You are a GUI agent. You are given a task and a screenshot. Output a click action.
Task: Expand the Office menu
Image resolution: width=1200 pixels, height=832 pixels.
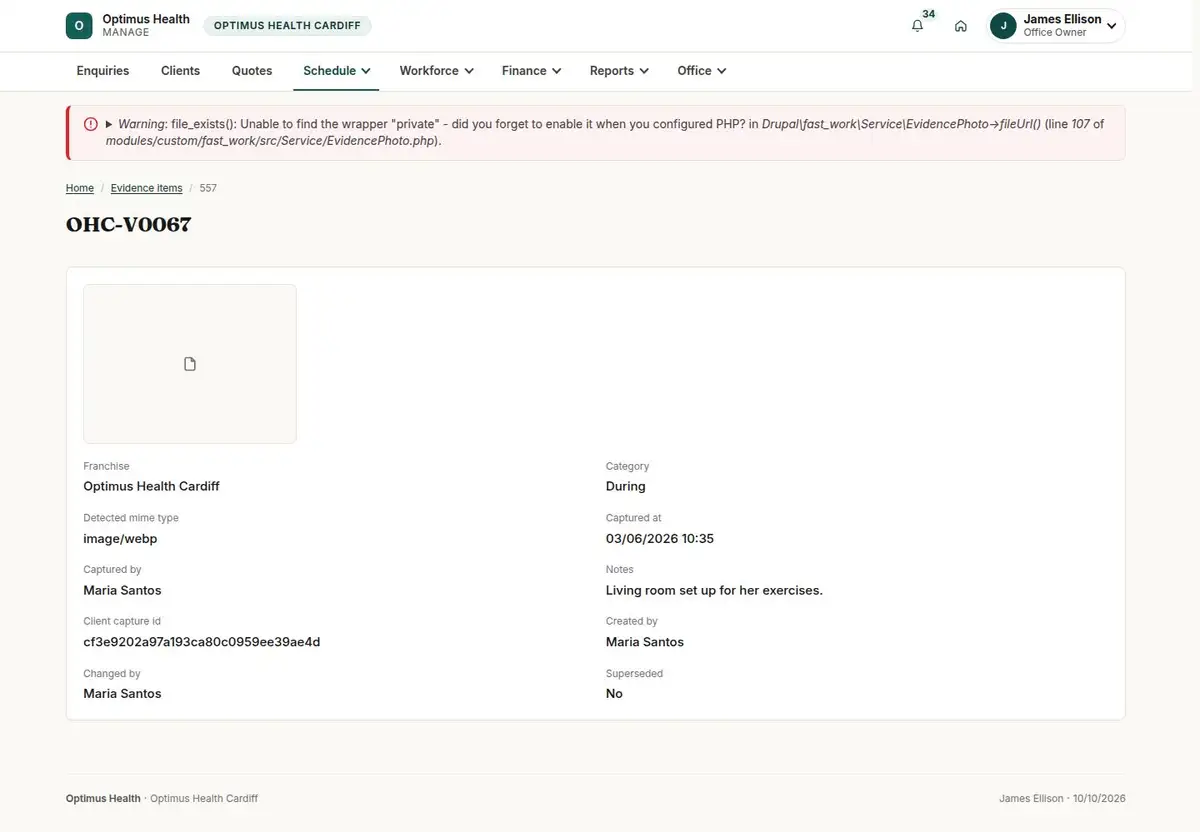pyautogui.click(x=701, y=71)
